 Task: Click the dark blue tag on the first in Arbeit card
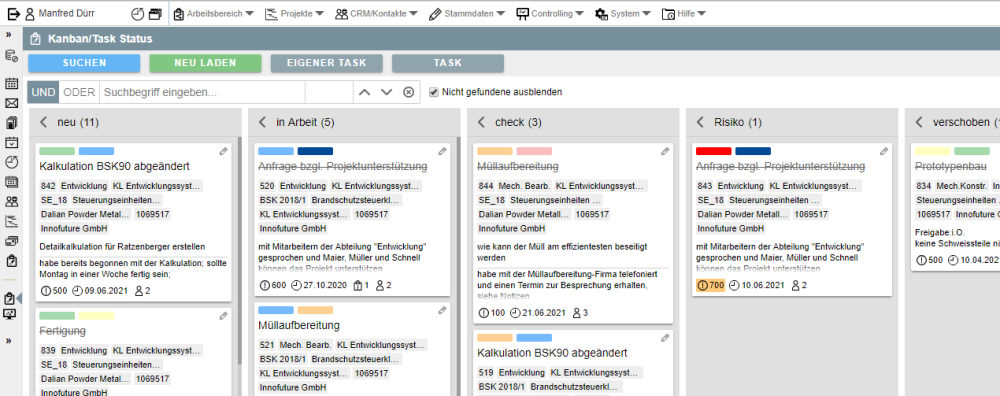pos(315,151)
